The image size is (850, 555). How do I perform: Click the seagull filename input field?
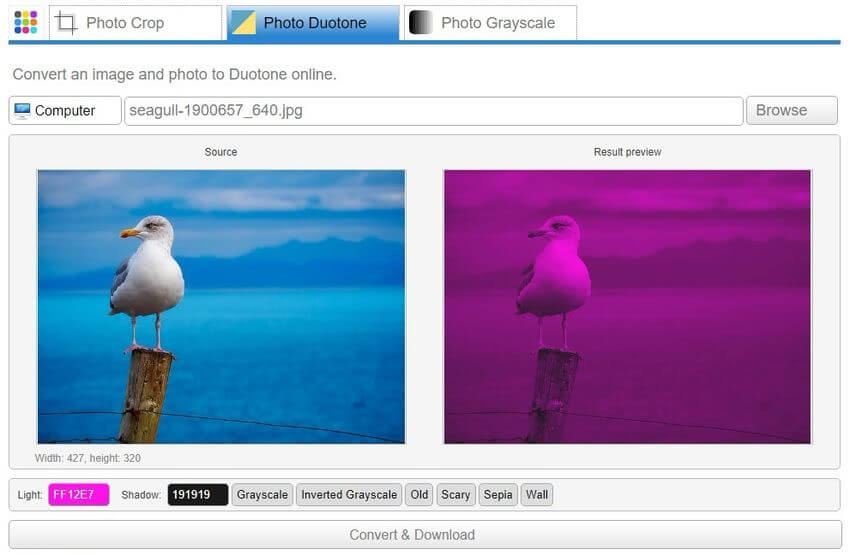(434, 111)
